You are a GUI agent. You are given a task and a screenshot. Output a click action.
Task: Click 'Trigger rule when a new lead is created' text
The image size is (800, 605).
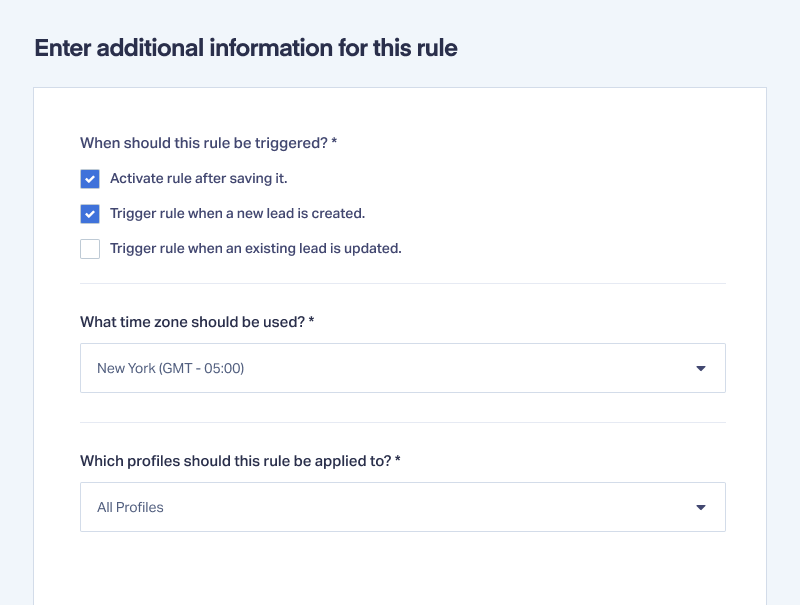click(237, 213)
